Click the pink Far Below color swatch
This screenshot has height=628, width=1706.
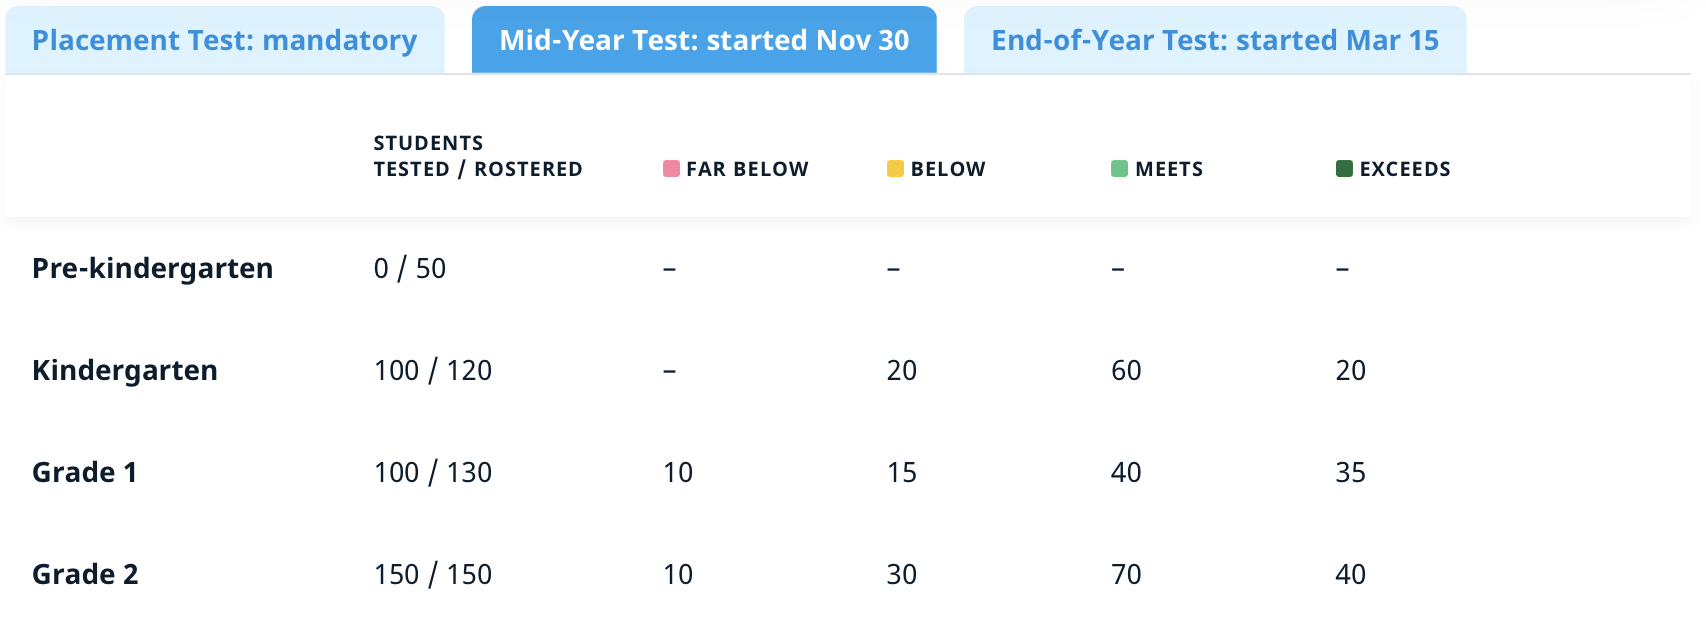671,169
